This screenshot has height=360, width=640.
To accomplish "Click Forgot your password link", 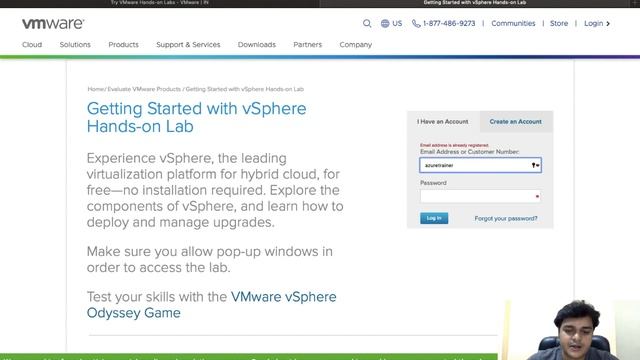I will pos(506,218).
